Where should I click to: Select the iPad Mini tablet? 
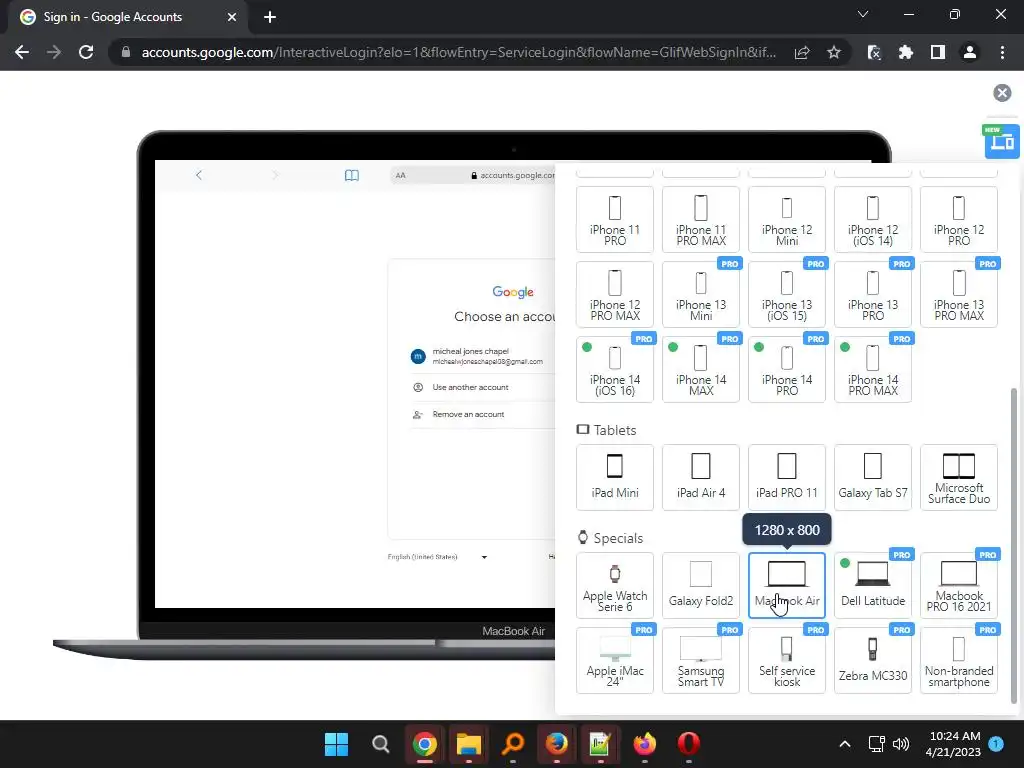point(615,477)
